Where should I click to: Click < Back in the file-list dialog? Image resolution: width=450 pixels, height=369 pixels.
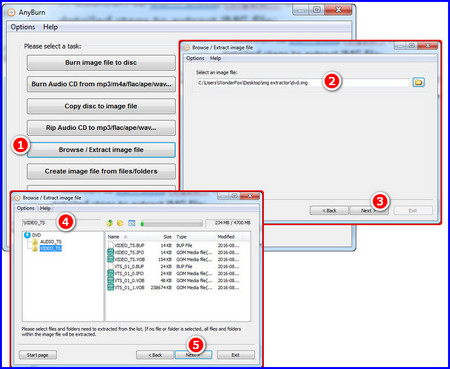(x=155, y=355)
